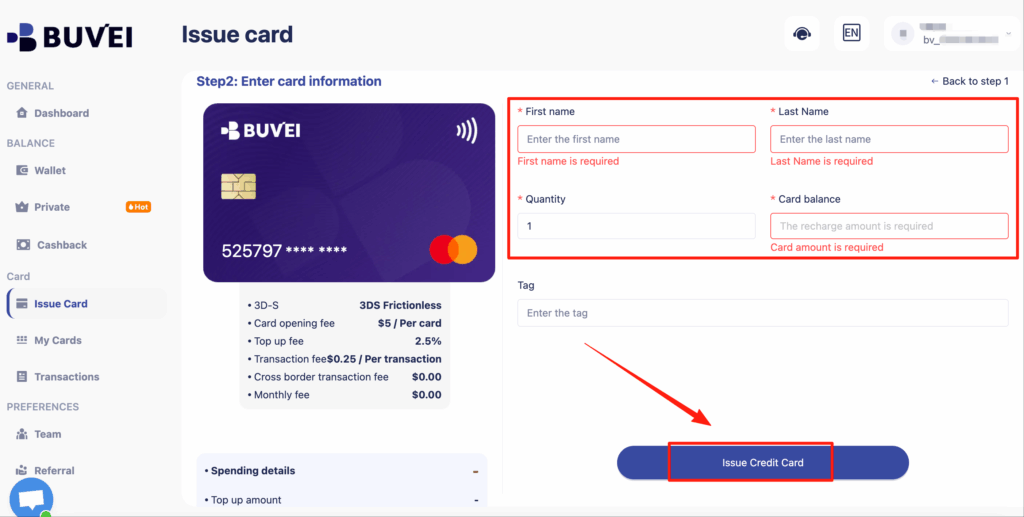The height and width of the screenshot is (517, 1024).
Task: Click the Back to step 1 link
Action: (x=969, y=81)
